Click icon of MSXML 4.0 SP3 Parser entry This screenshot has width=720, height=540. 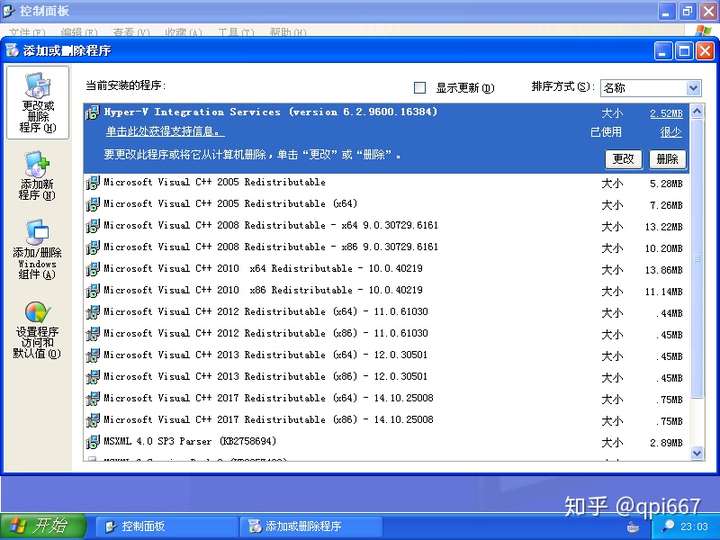[x=92, y=441]
